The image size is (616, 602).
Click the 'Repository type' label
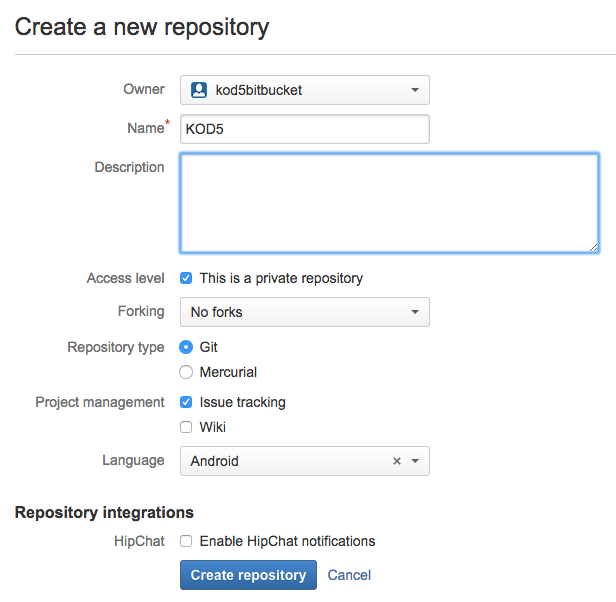(116, 347)
